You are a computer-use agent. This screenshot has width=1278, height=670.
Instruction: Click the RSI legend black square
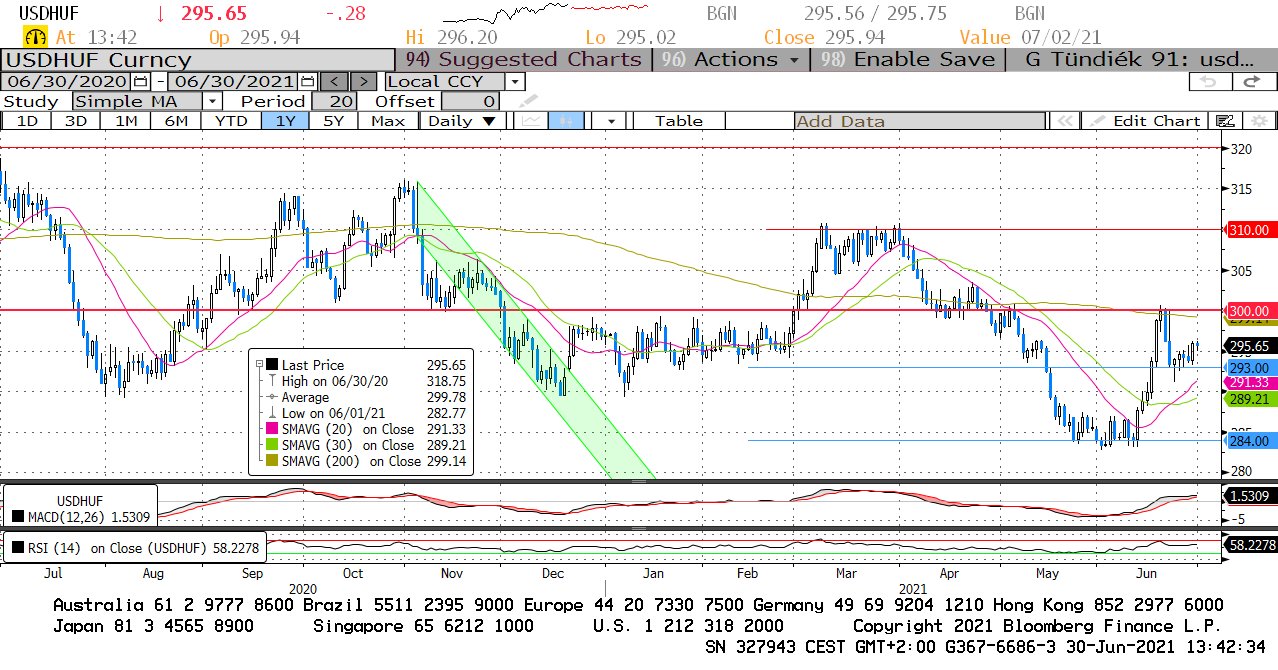point(17,547)
